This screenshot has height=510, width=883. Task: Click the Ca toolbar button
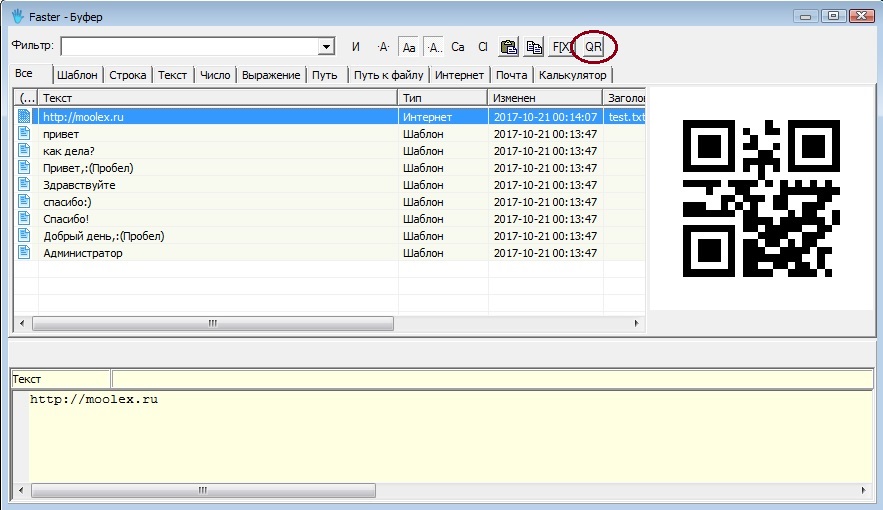click(x=458, y=47)
